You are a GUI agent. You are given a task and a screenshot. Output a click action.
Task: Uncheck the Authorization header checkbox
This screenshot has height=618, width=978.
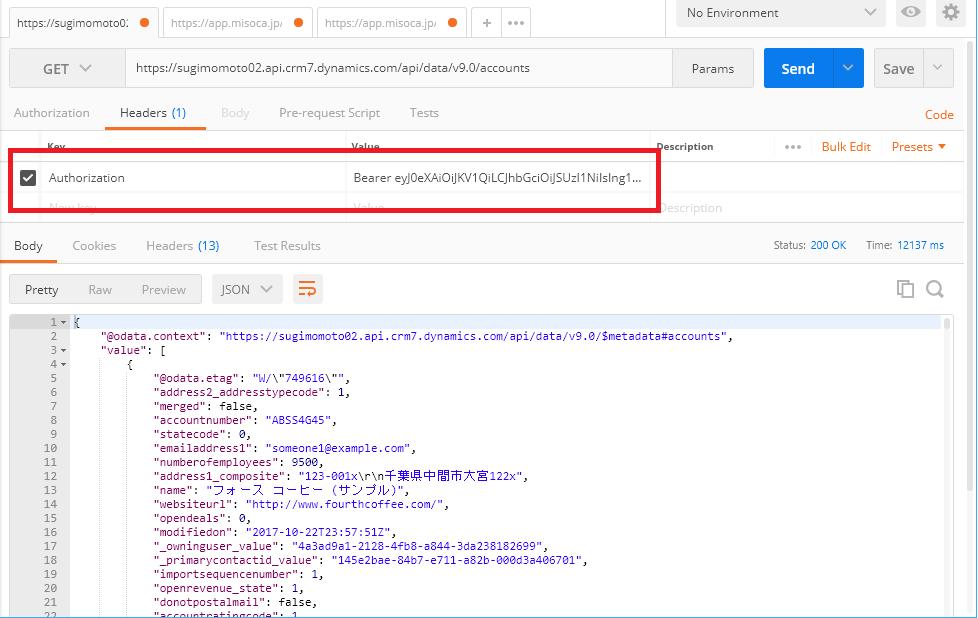pos(28,178)
